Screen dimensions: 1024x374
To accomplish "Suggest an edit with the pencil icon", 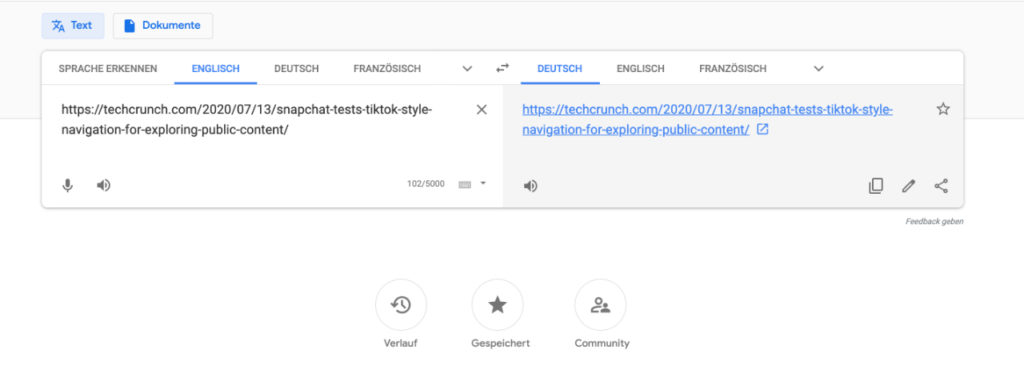I will pos(908,186).
